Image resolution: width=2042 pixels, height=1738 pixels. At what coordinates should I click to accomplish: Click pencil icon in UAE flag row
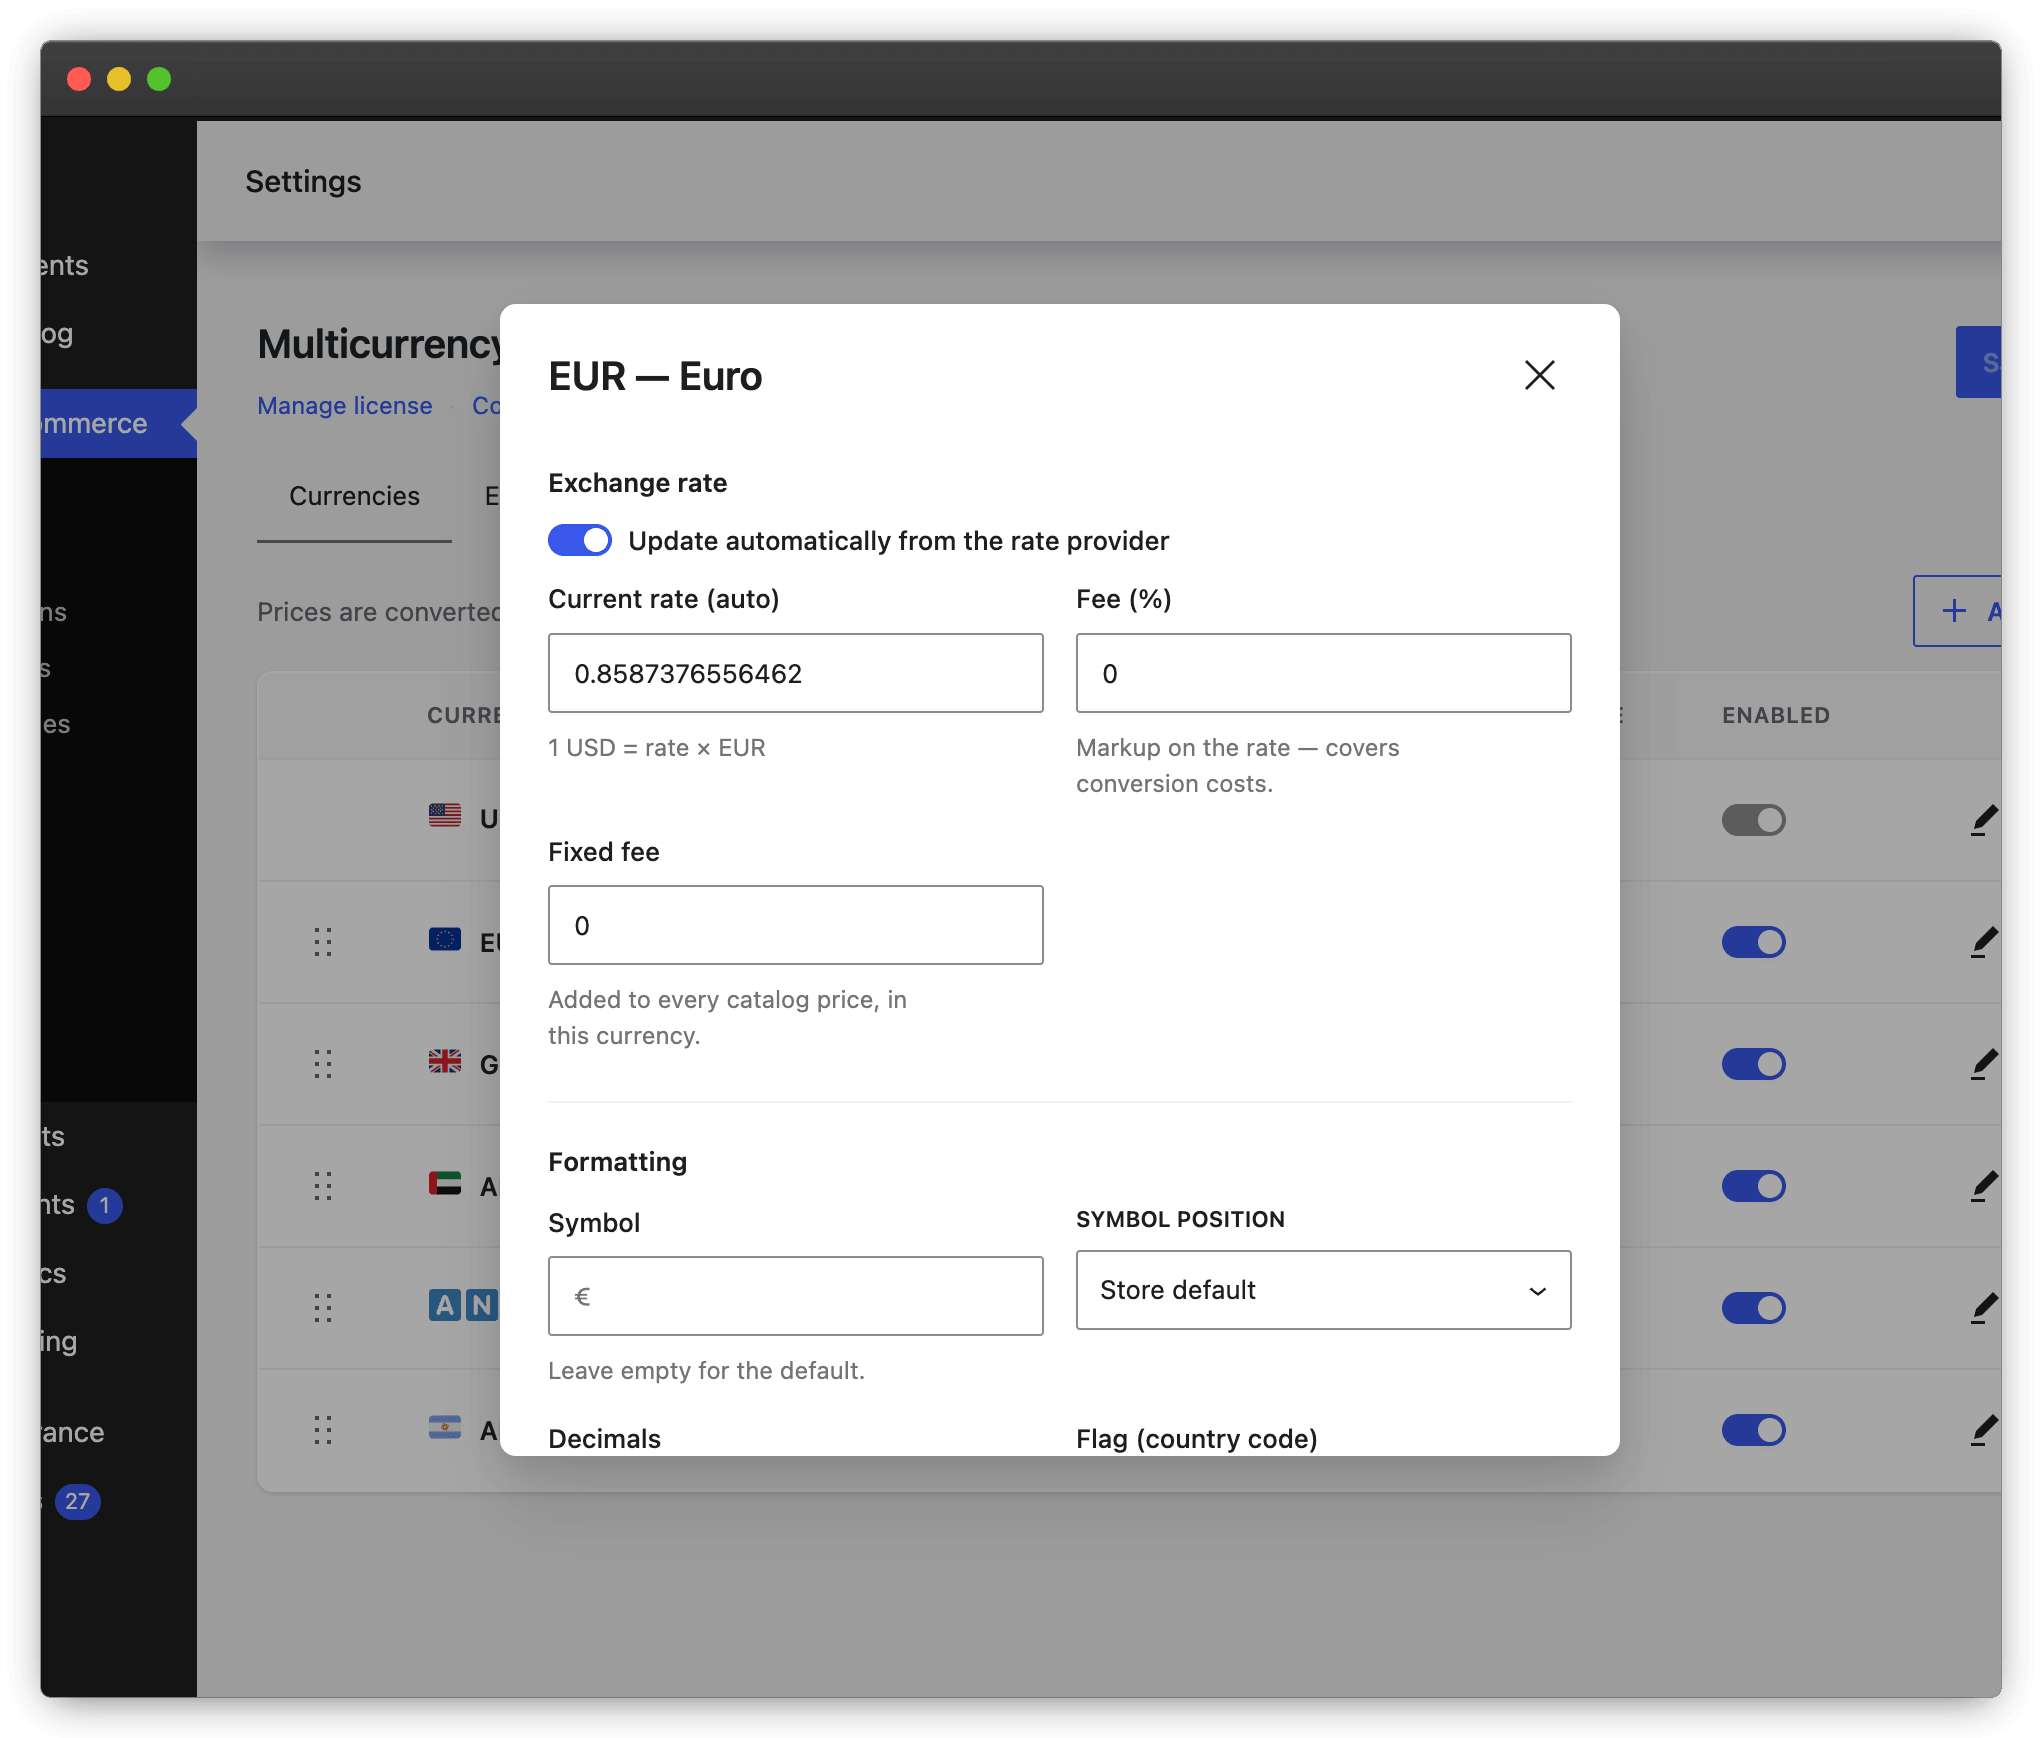coord(1984,1186)
